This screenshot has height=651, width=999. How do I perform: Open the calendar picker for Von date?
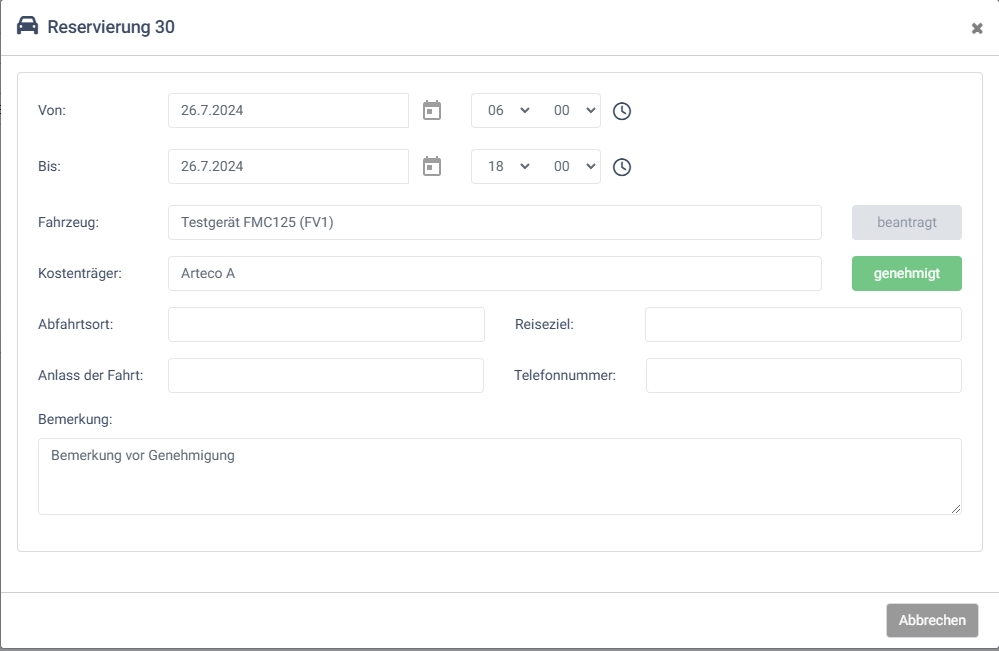tap(432, 111)
